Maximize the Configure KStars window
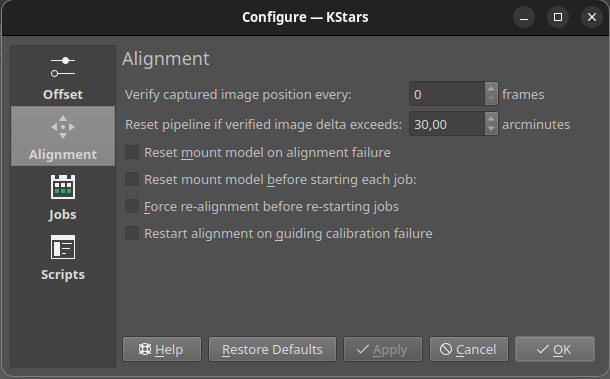The width and height of the screenshot is (610, 379). (558, 17)
